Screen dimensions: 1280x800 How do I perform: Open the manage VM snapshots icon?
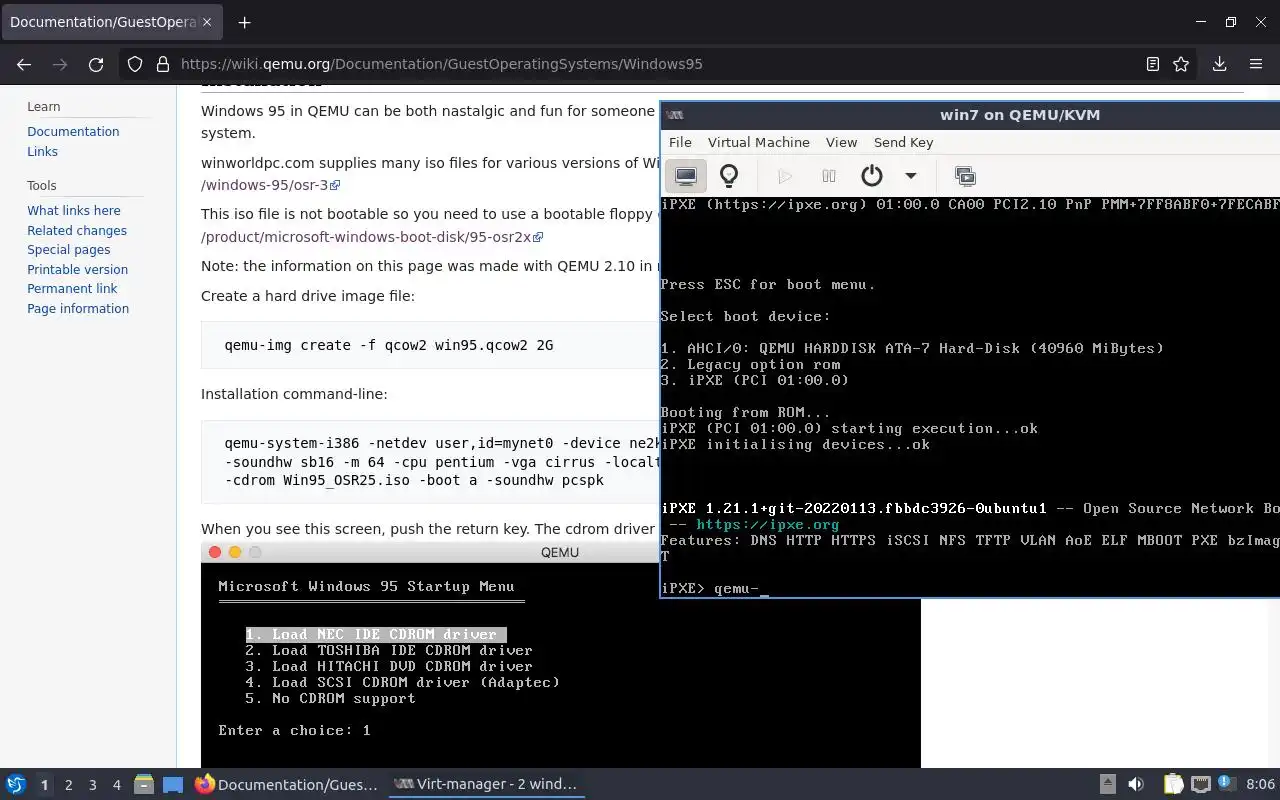click(x=965, y=176)
